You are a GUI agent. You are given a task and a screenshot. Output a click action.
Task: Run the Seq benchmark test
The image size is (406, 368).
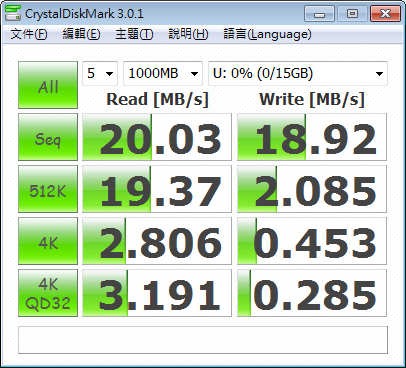(x=48, y=137)
